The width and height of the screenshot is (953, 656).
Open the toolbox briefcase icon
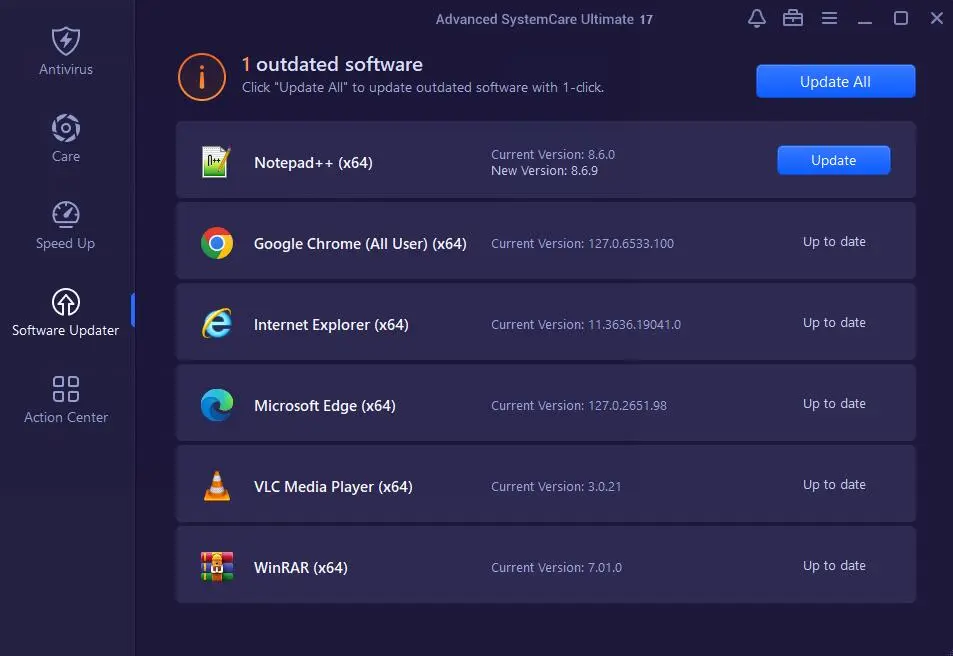(x=793, y=18)
